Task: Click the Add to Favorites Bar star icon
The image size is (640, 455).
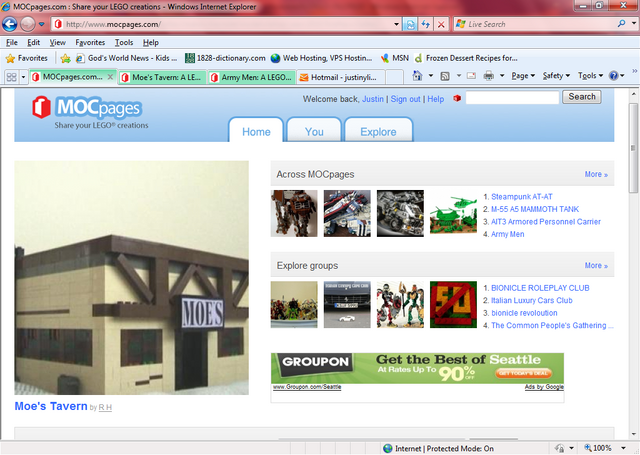Action: [65, 58]
